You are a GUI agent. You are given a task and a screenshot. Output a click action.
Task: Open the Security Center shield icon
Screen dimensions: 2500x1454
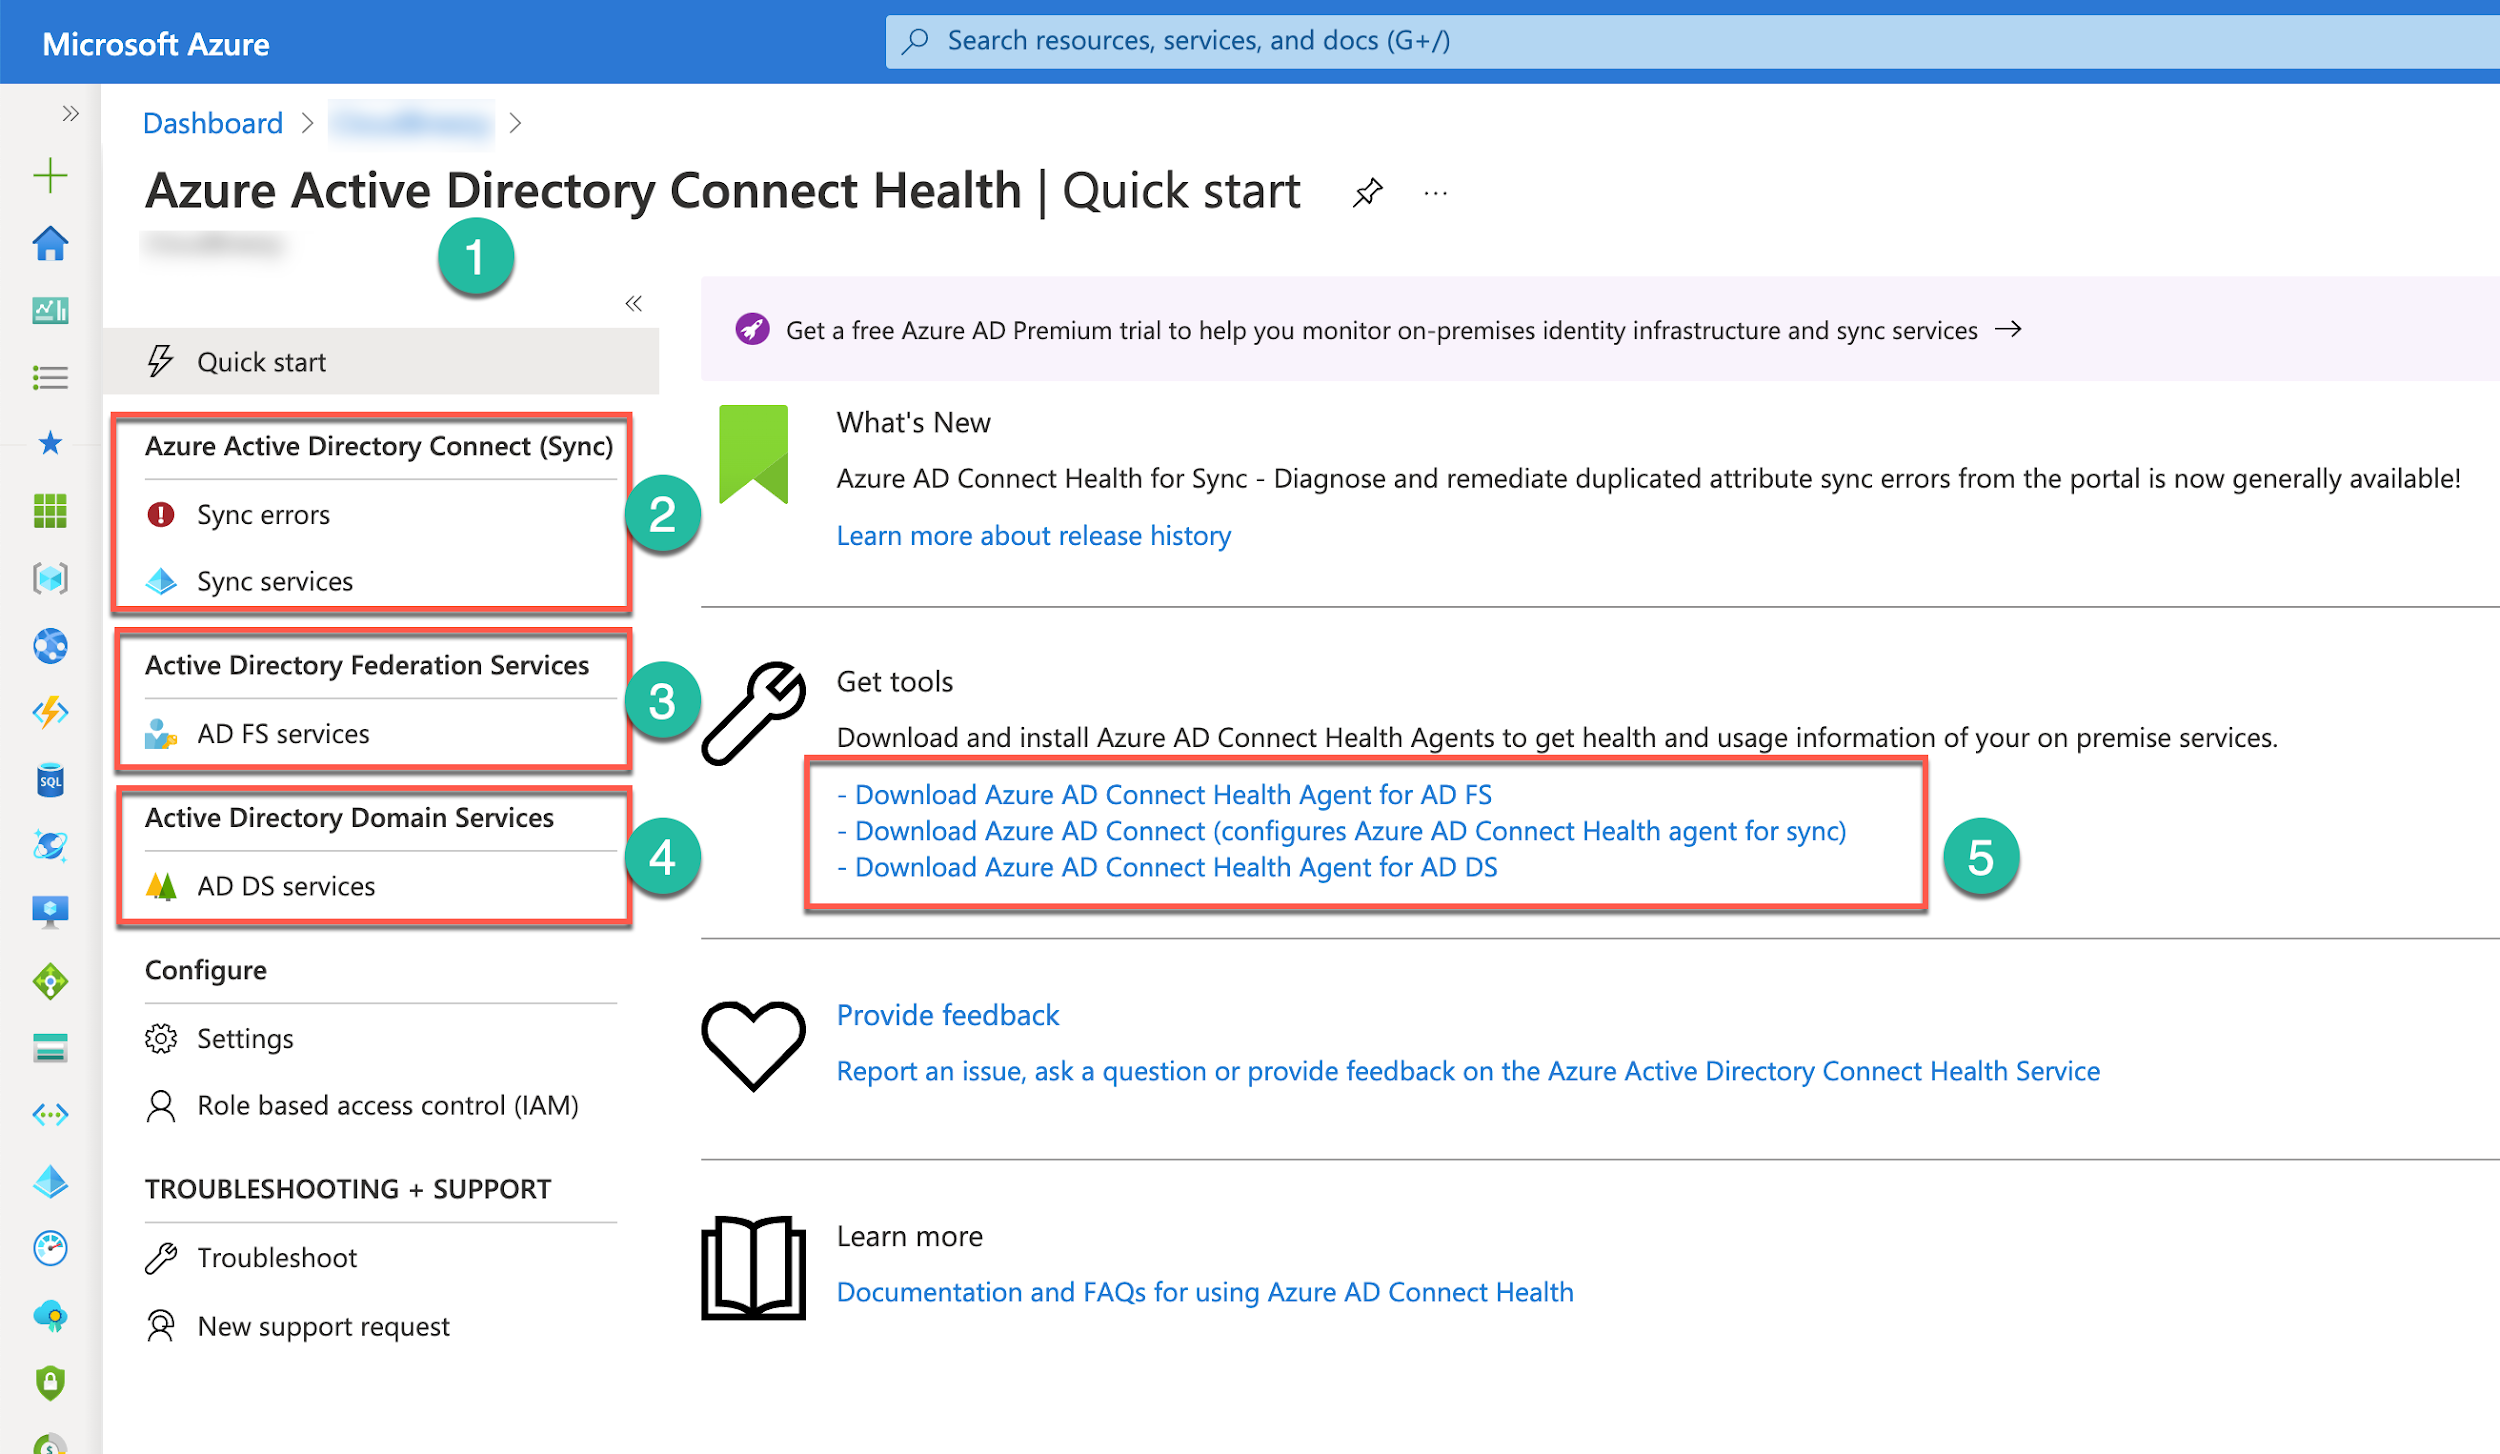(x=50, y=1383)
